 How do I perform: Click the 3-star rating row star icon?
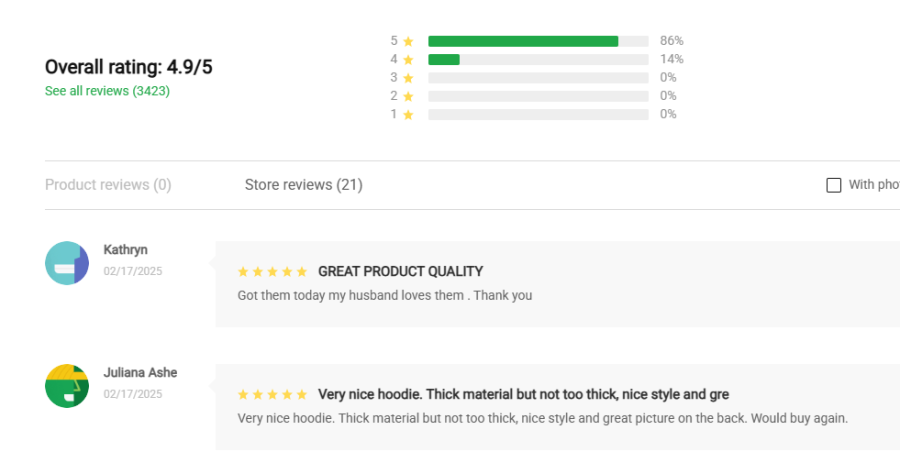pyautogui.click(x=408, y=78)
